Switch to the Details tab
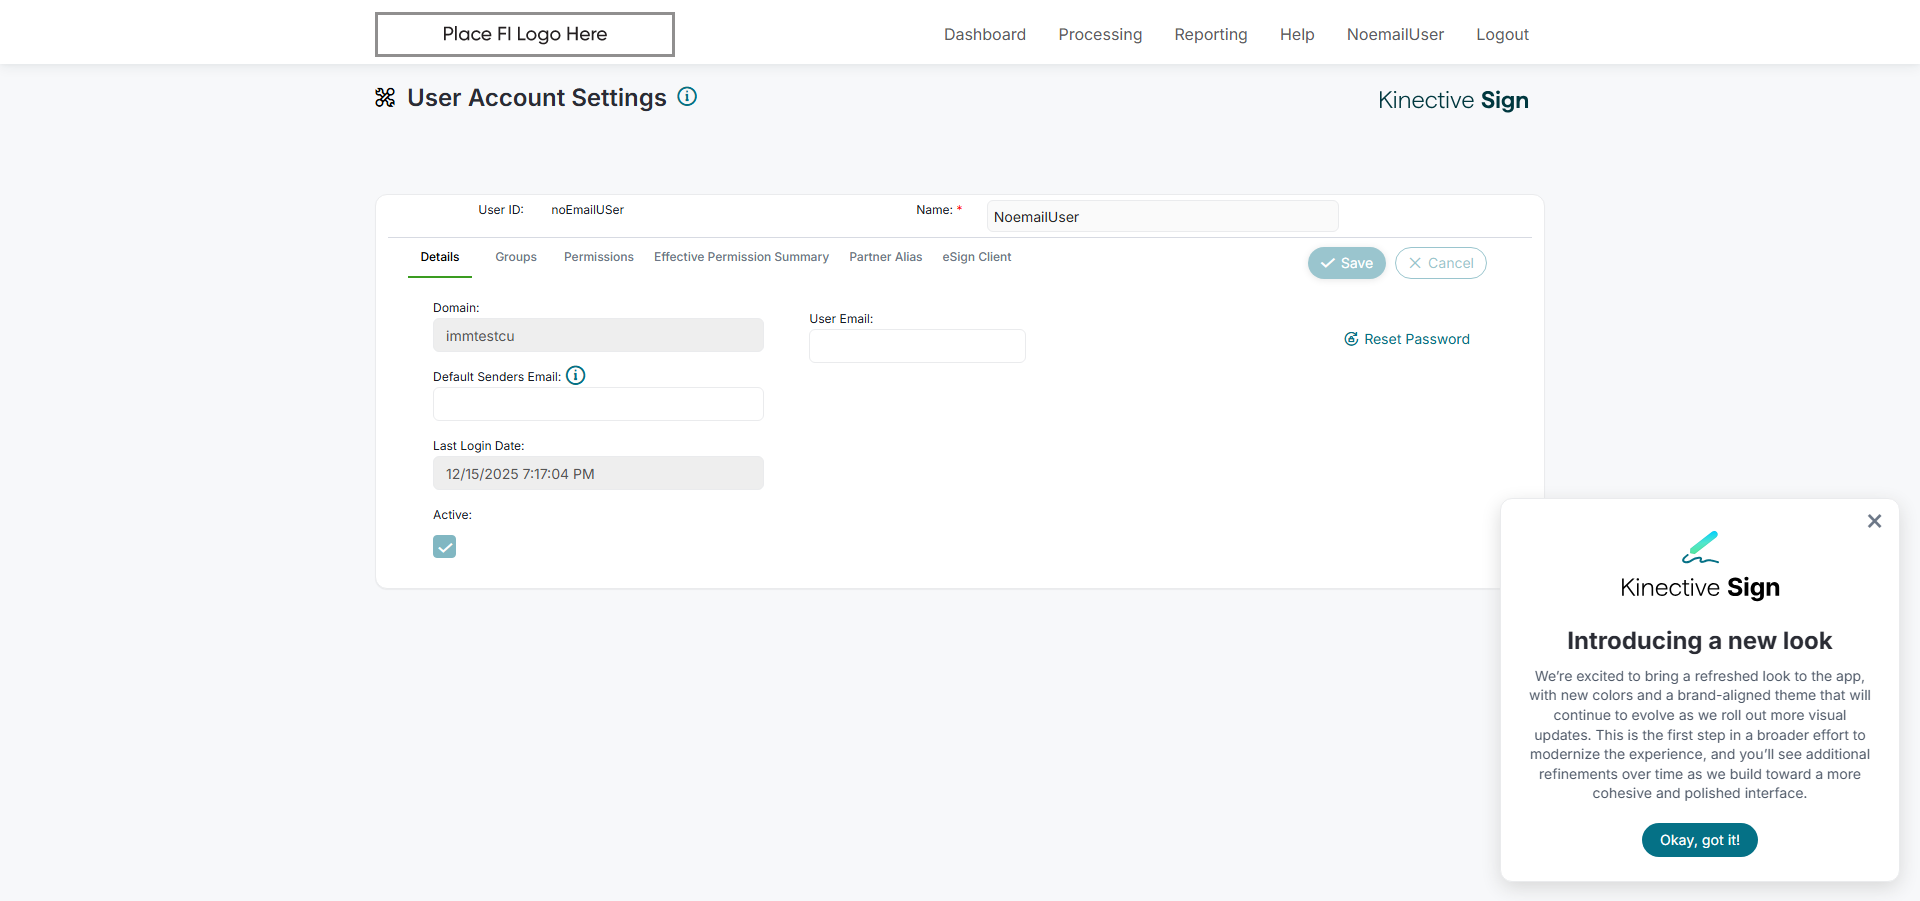This screenshot has height=901, width=1920. [x=440, y=257]
